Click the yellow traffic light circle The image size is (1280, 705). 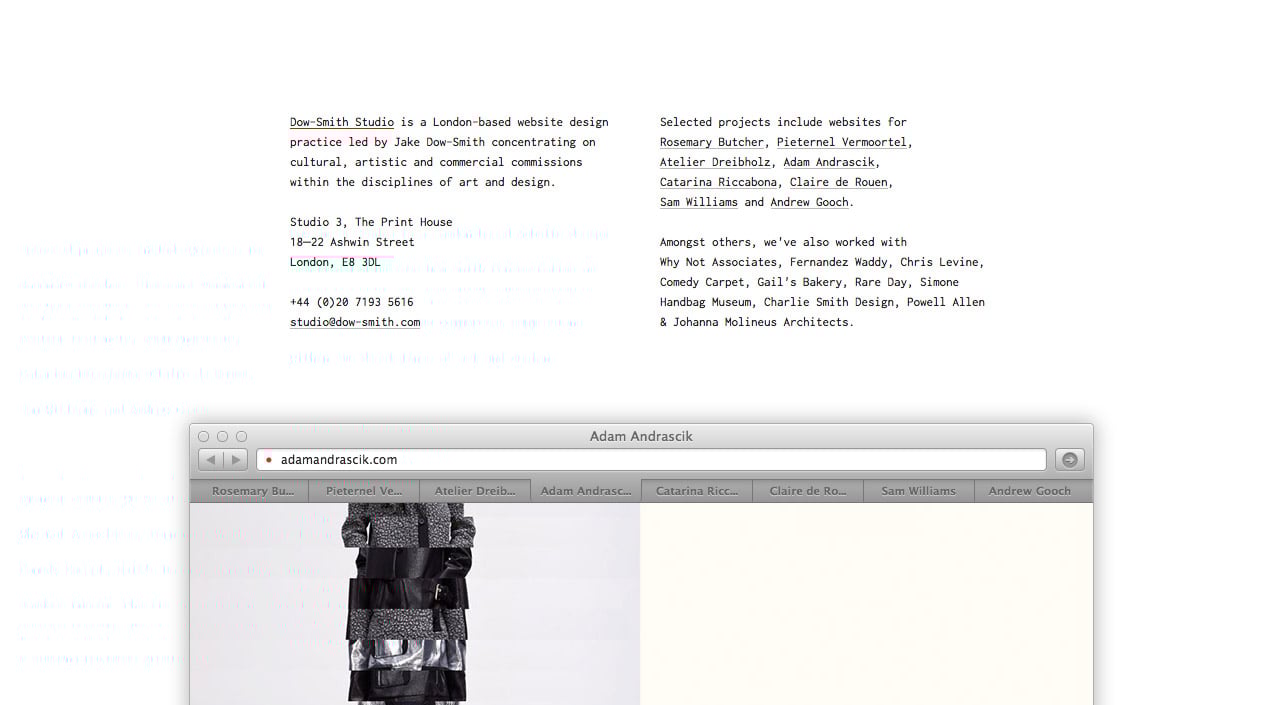point(221,436)
